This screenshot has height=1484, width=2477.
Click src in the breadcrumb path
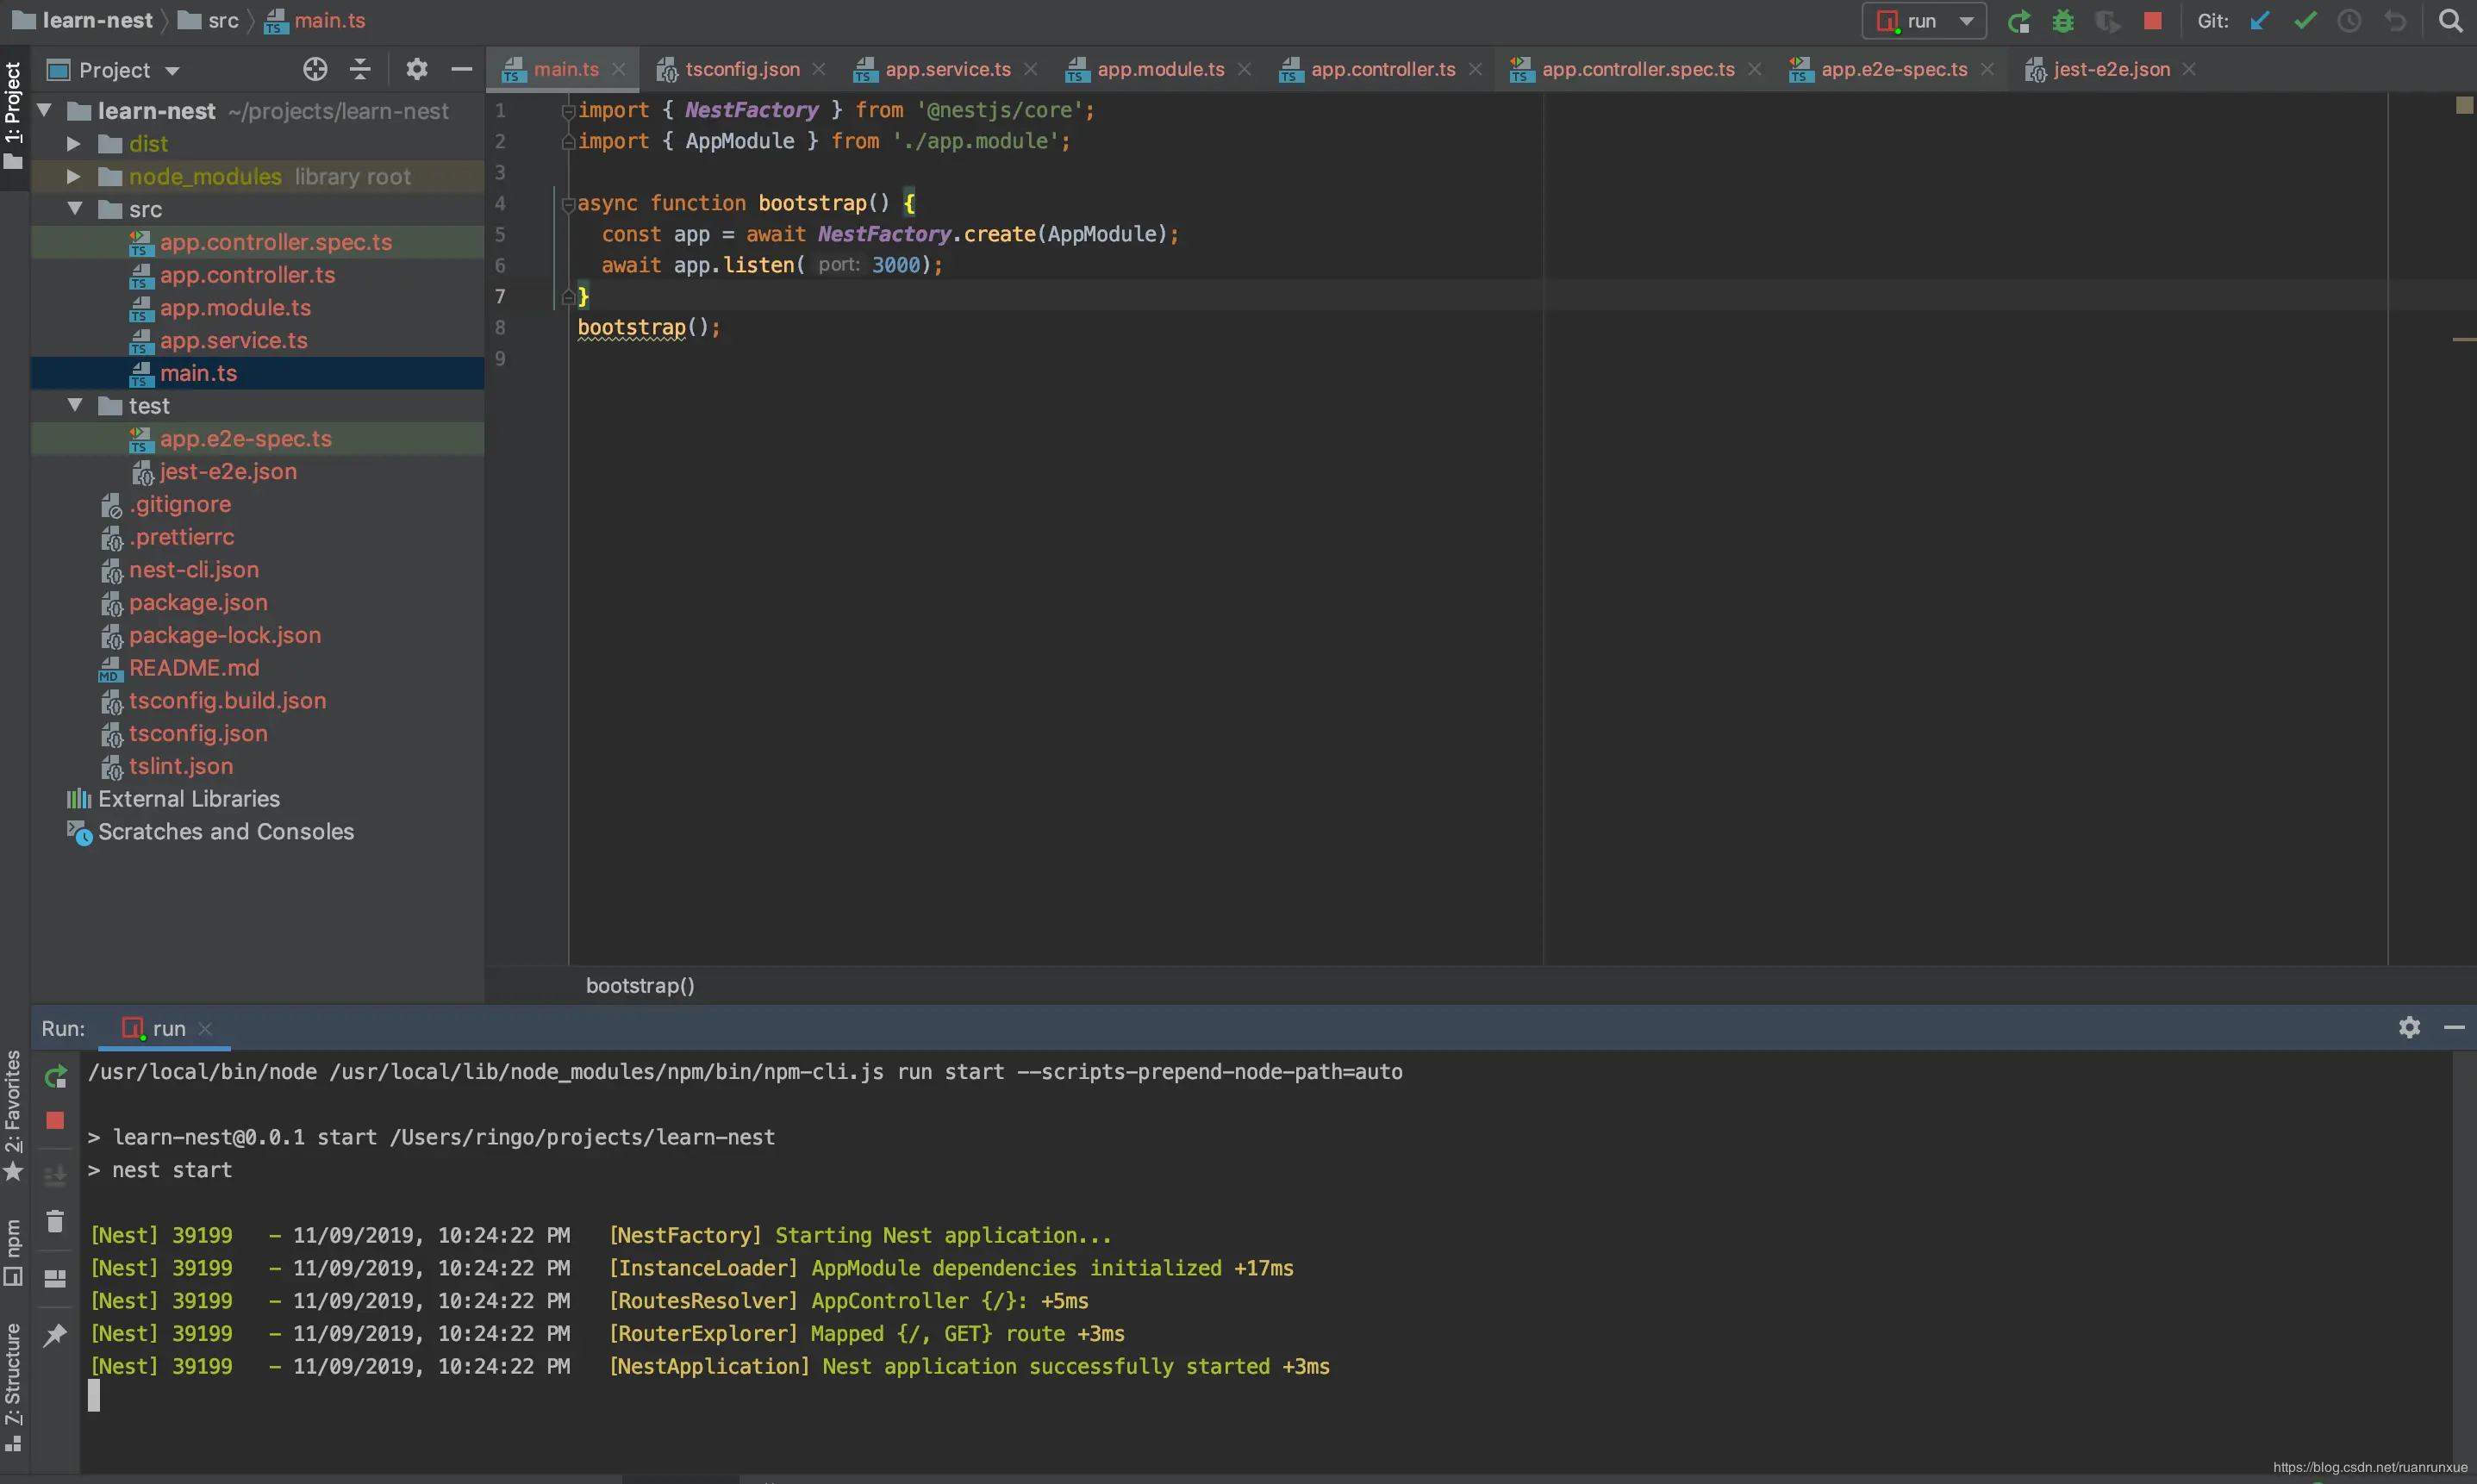click(222, 21)
